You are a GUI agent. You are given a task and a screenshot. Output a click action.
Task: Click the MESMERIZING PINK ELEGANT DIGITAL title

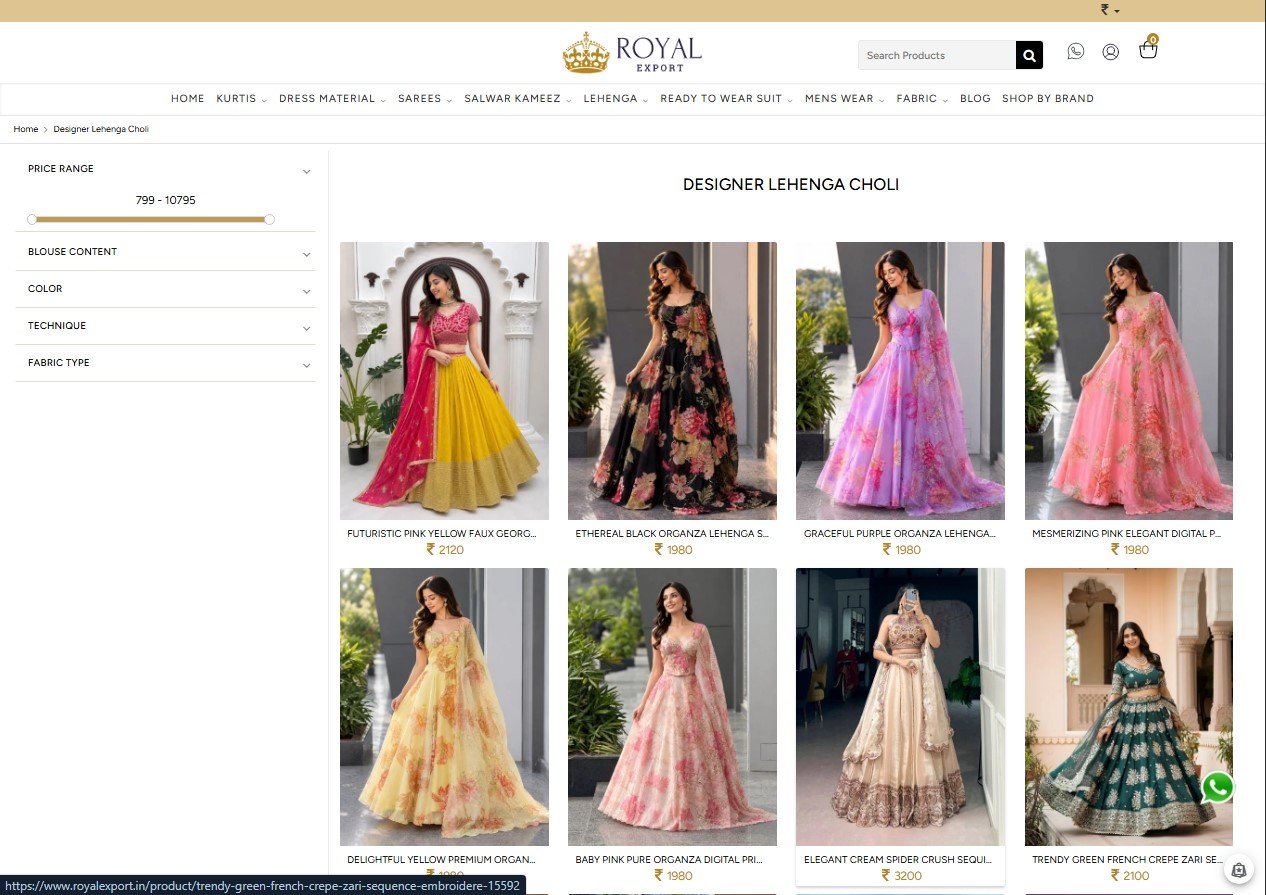1129,534
